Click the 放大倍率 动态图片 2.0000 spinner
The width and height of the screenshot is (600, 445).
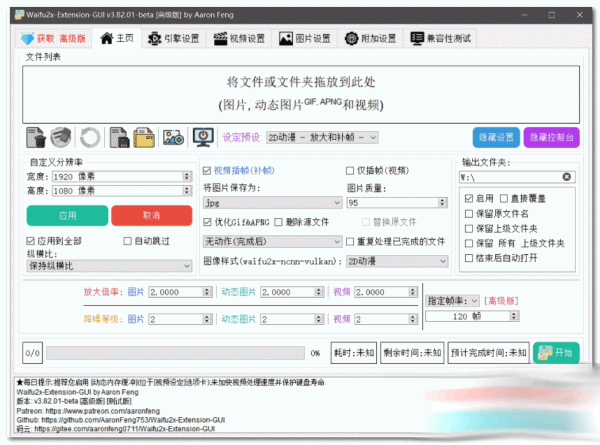point(292,292)
